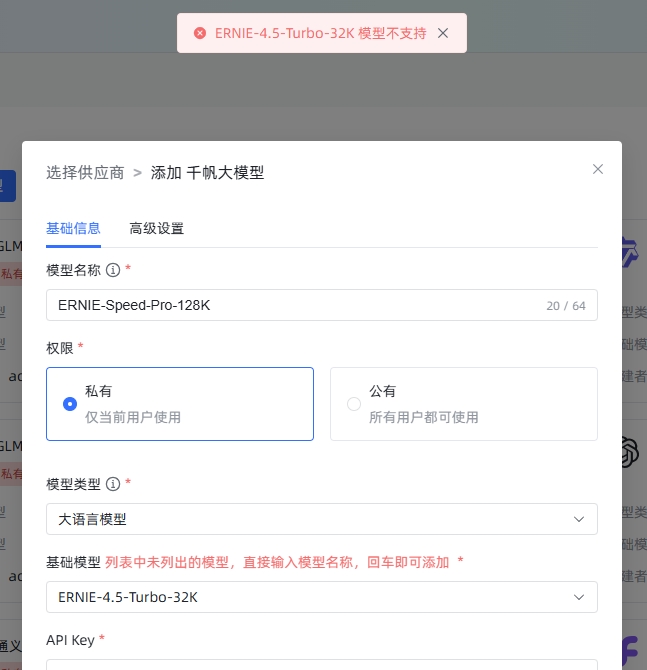Click the info icon beside 模型名称
Screen dimensions: 647x670
point(113,270)
